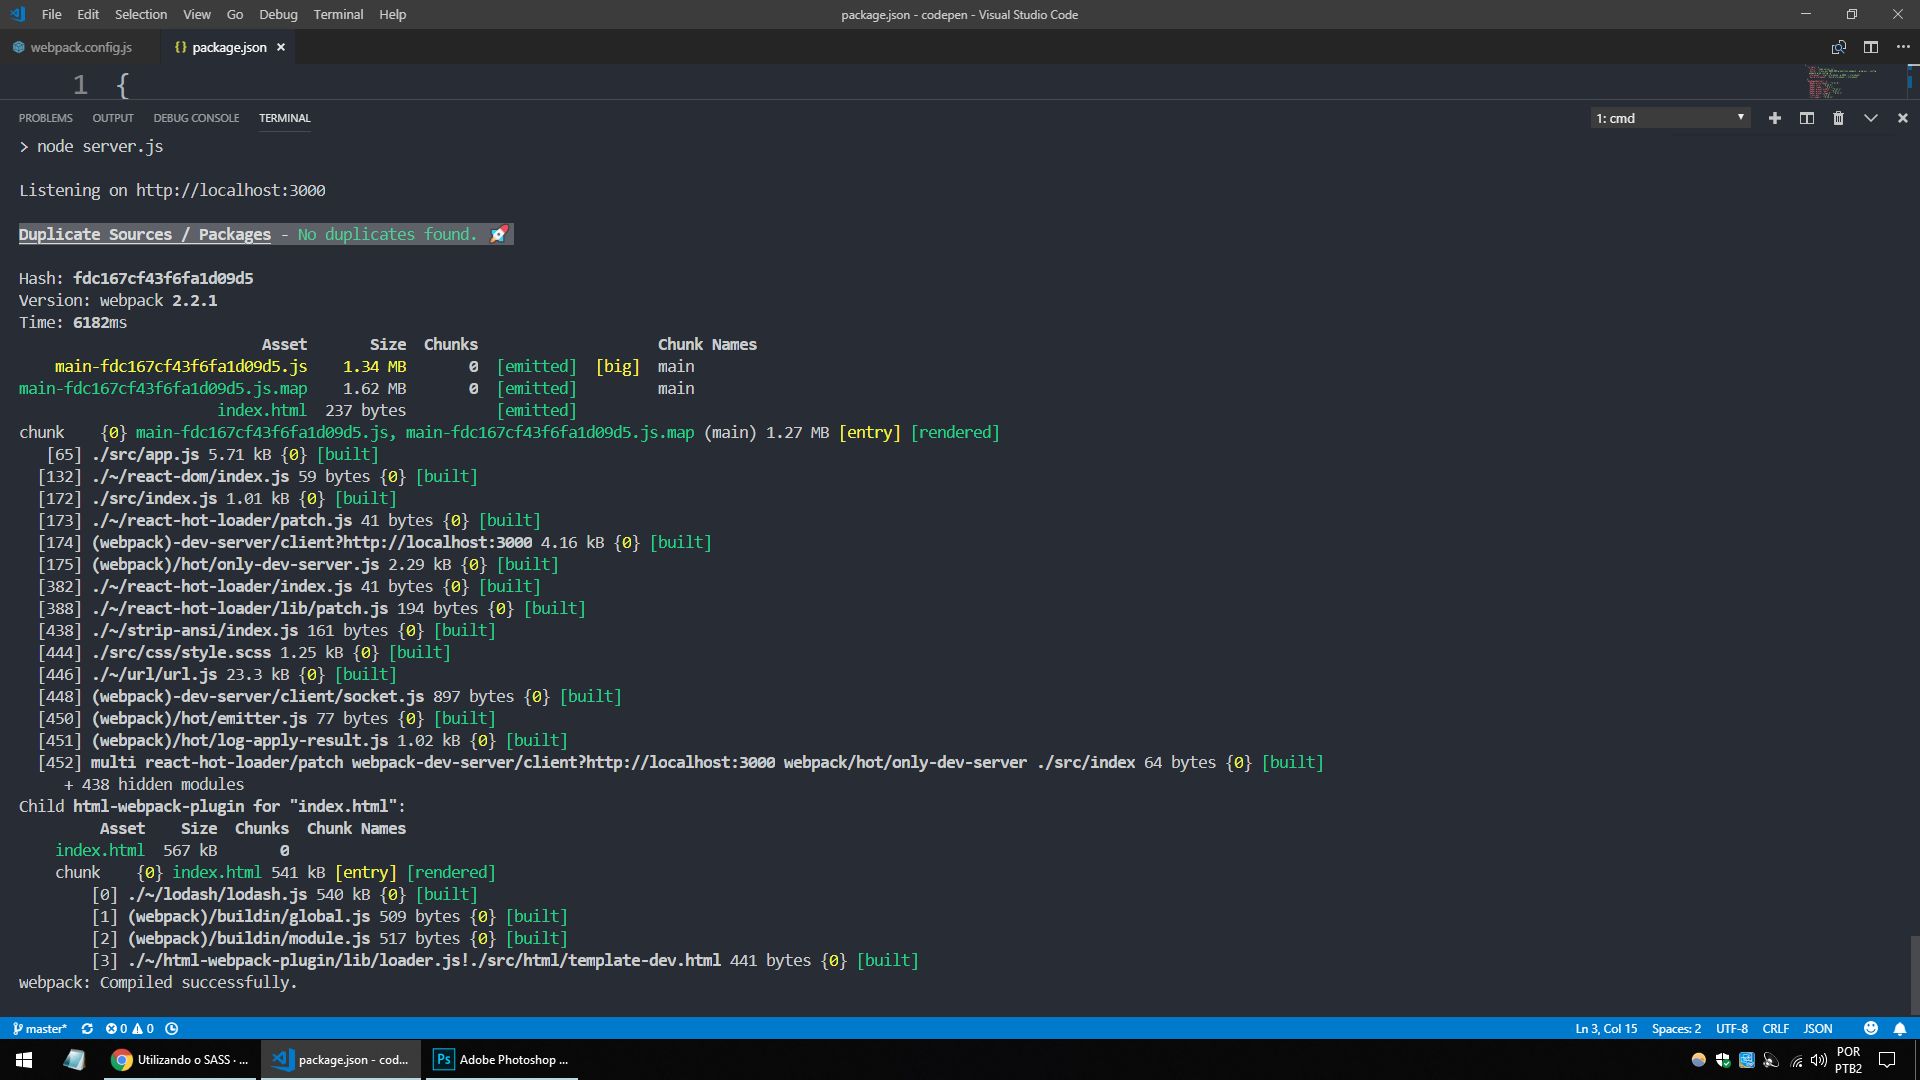Open editor actions with the ellipsis menu

coord(1903,47)
